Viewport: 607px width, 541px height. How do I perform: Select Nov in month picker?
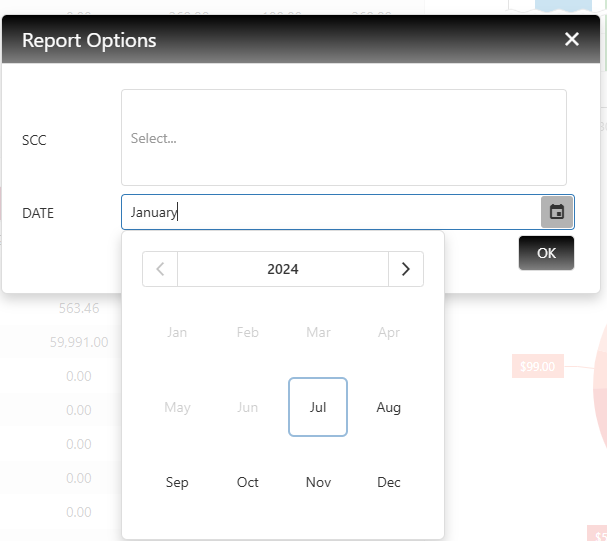pos(318,482)
